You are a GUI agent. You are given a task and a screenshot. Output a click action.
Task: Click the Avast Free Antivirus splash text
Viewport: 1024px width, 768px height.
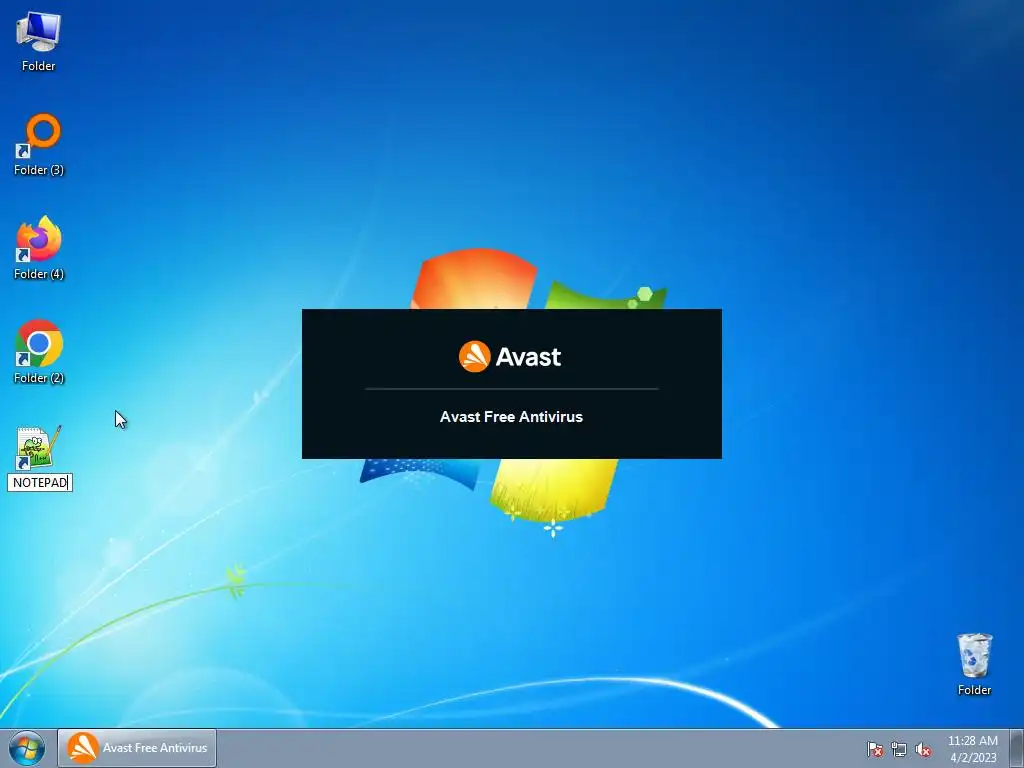click(x=511, y=417)
